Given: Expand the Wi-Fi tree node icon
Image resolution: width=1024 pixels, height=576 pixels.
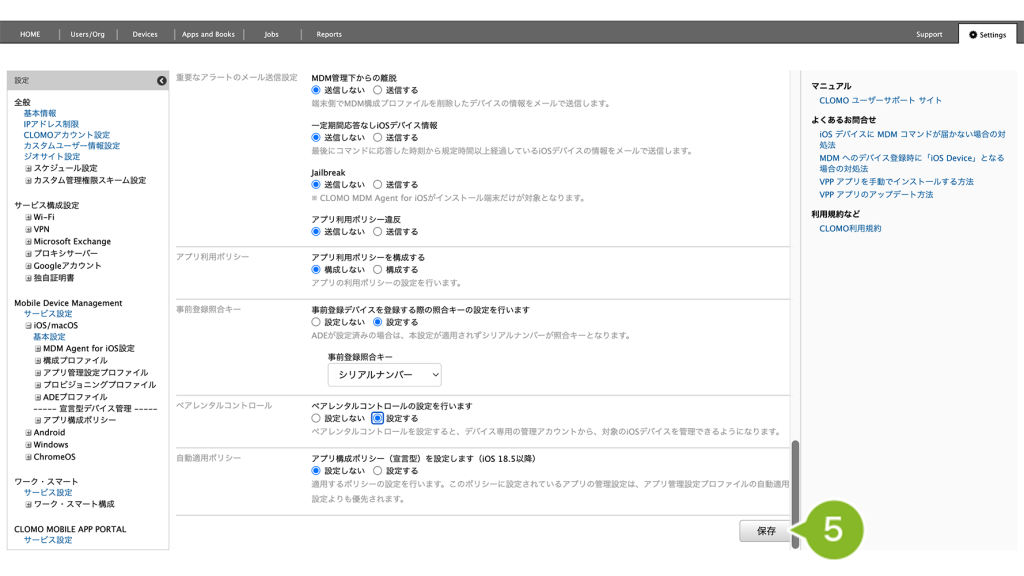Looking at the screenshot, I should pos(28,217).
